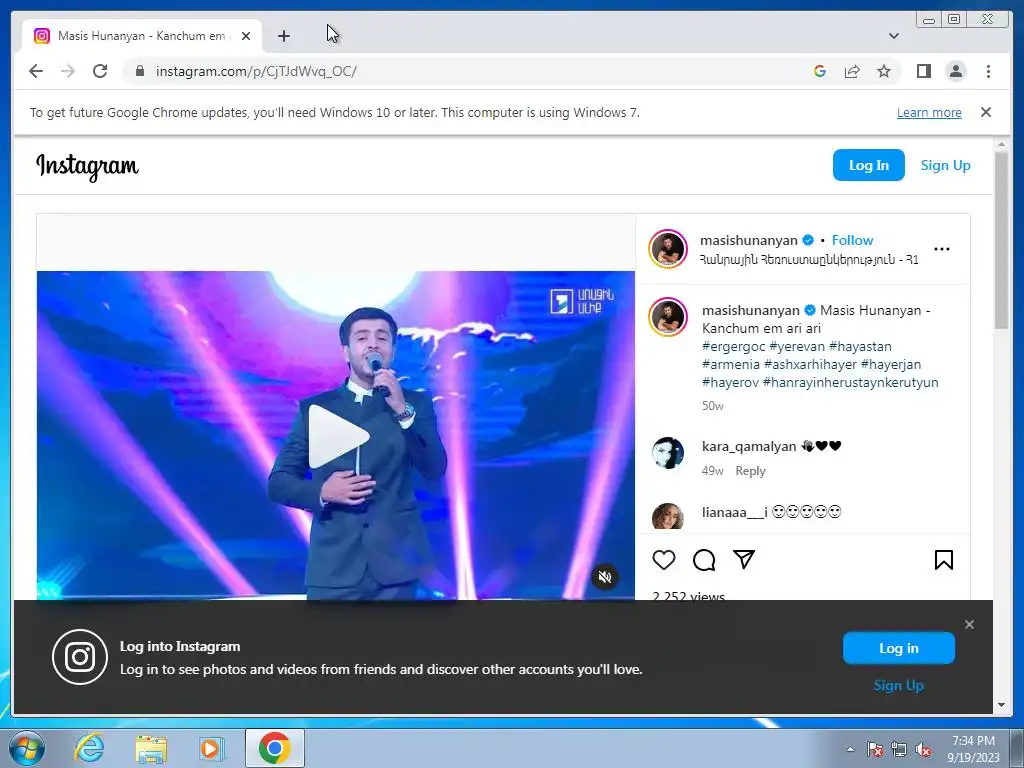Open the Google search icon in address bar
1024x768 pixels.
click(x=820, y=71)
